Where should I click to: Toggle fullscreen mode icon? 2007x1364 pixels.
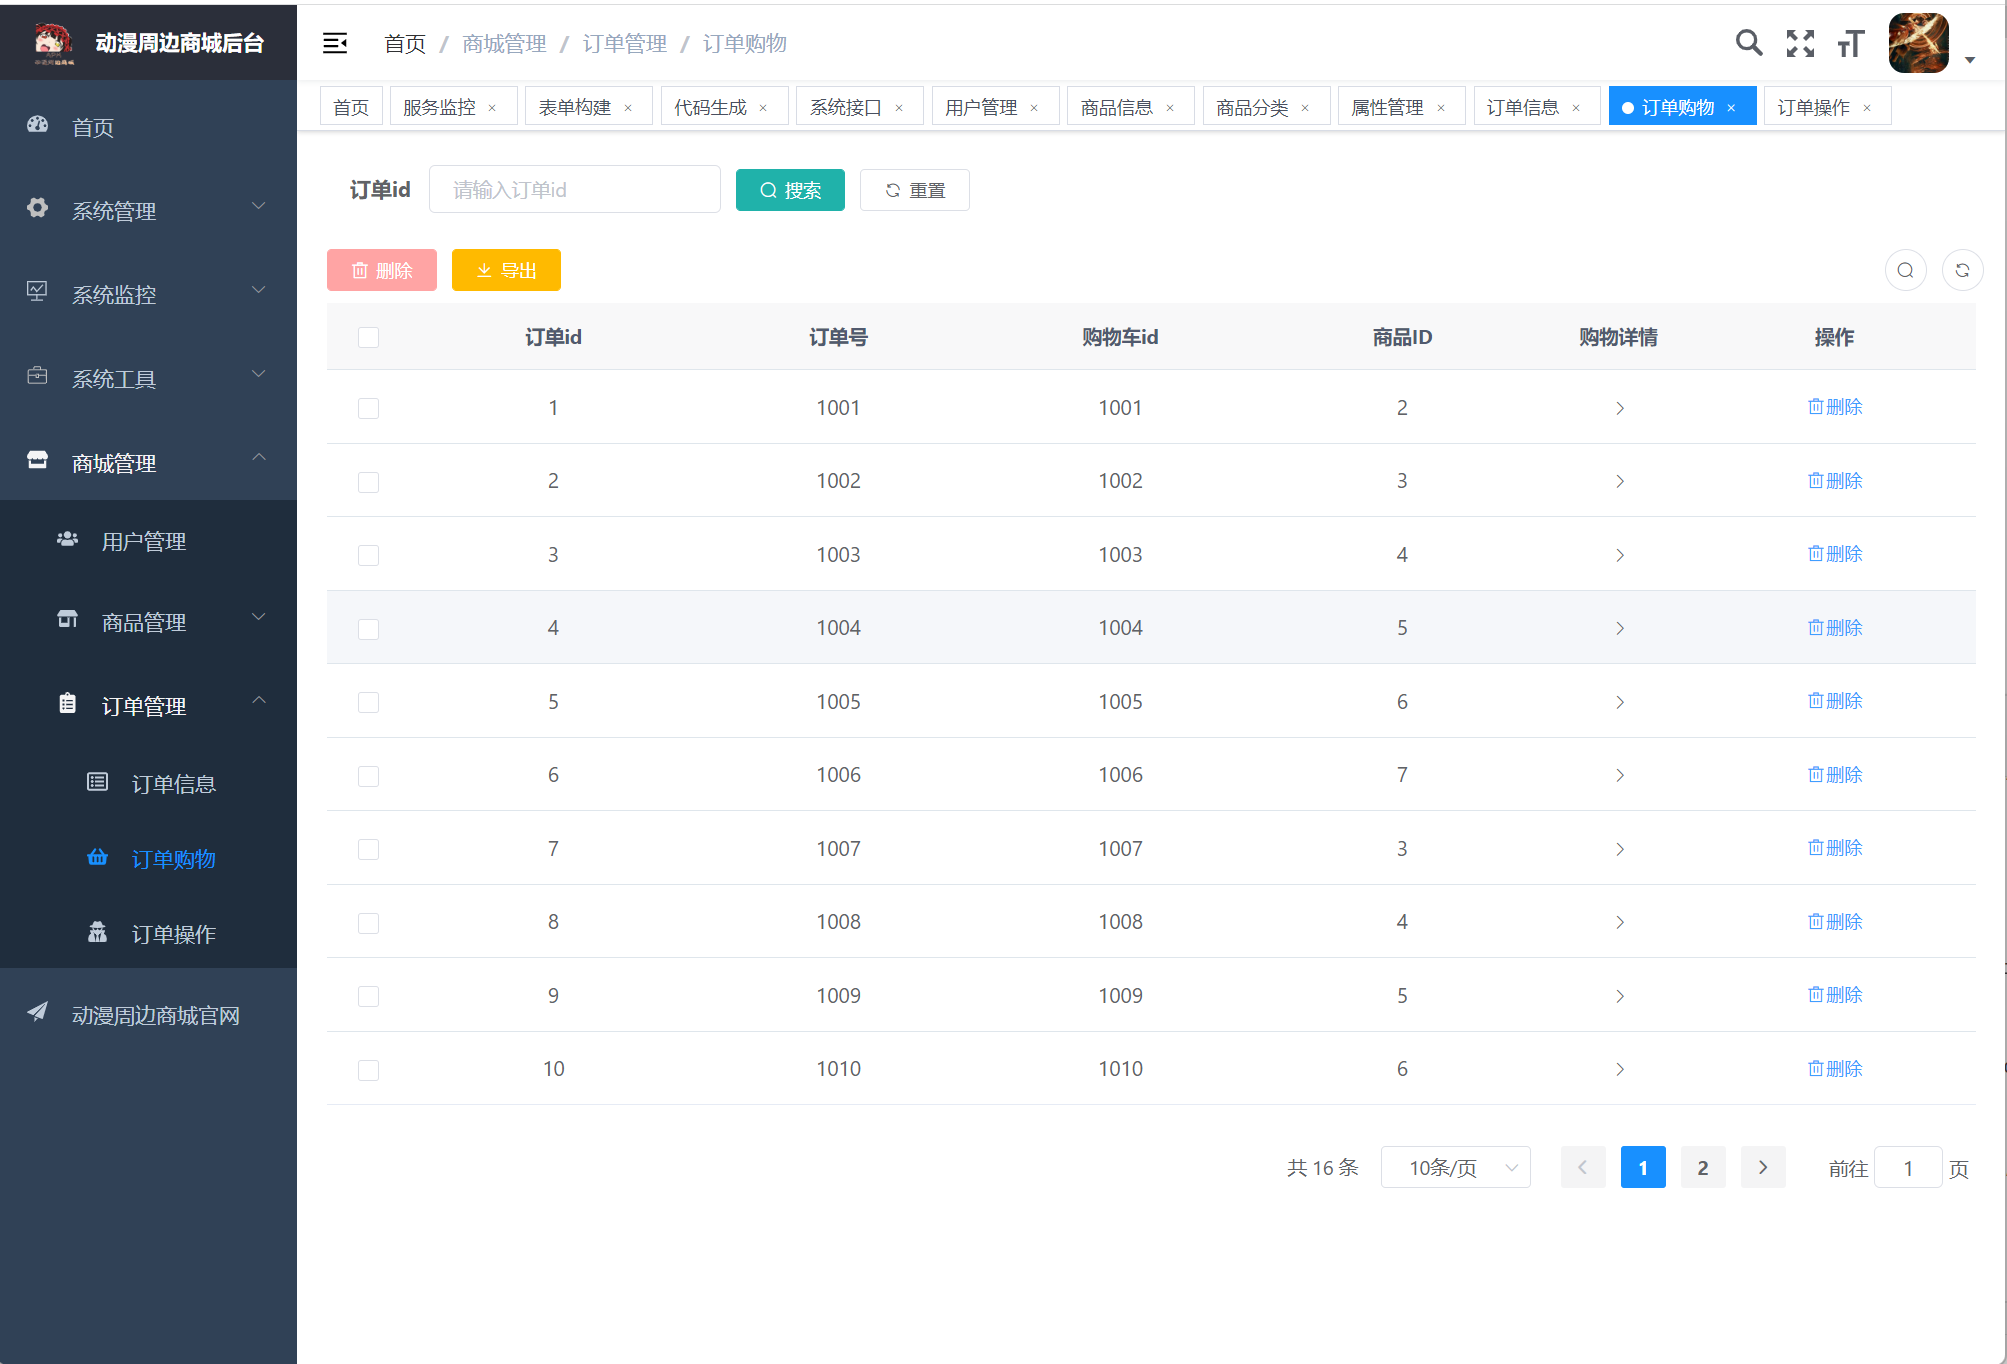(x=1800, y=43)
